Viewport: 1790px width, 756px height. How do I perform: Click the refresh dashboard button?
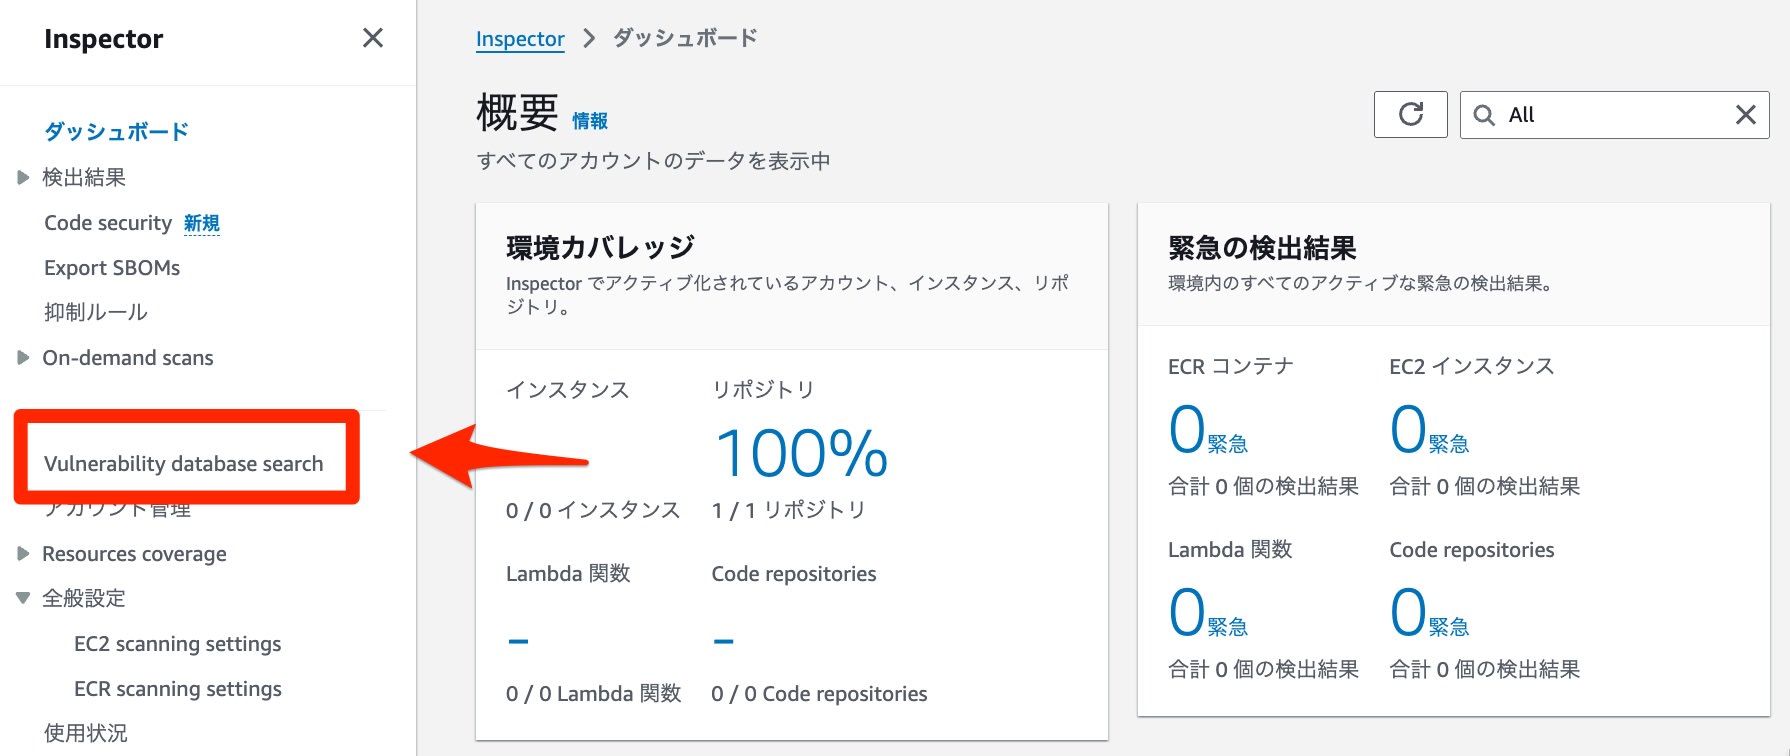point(1410,115)
